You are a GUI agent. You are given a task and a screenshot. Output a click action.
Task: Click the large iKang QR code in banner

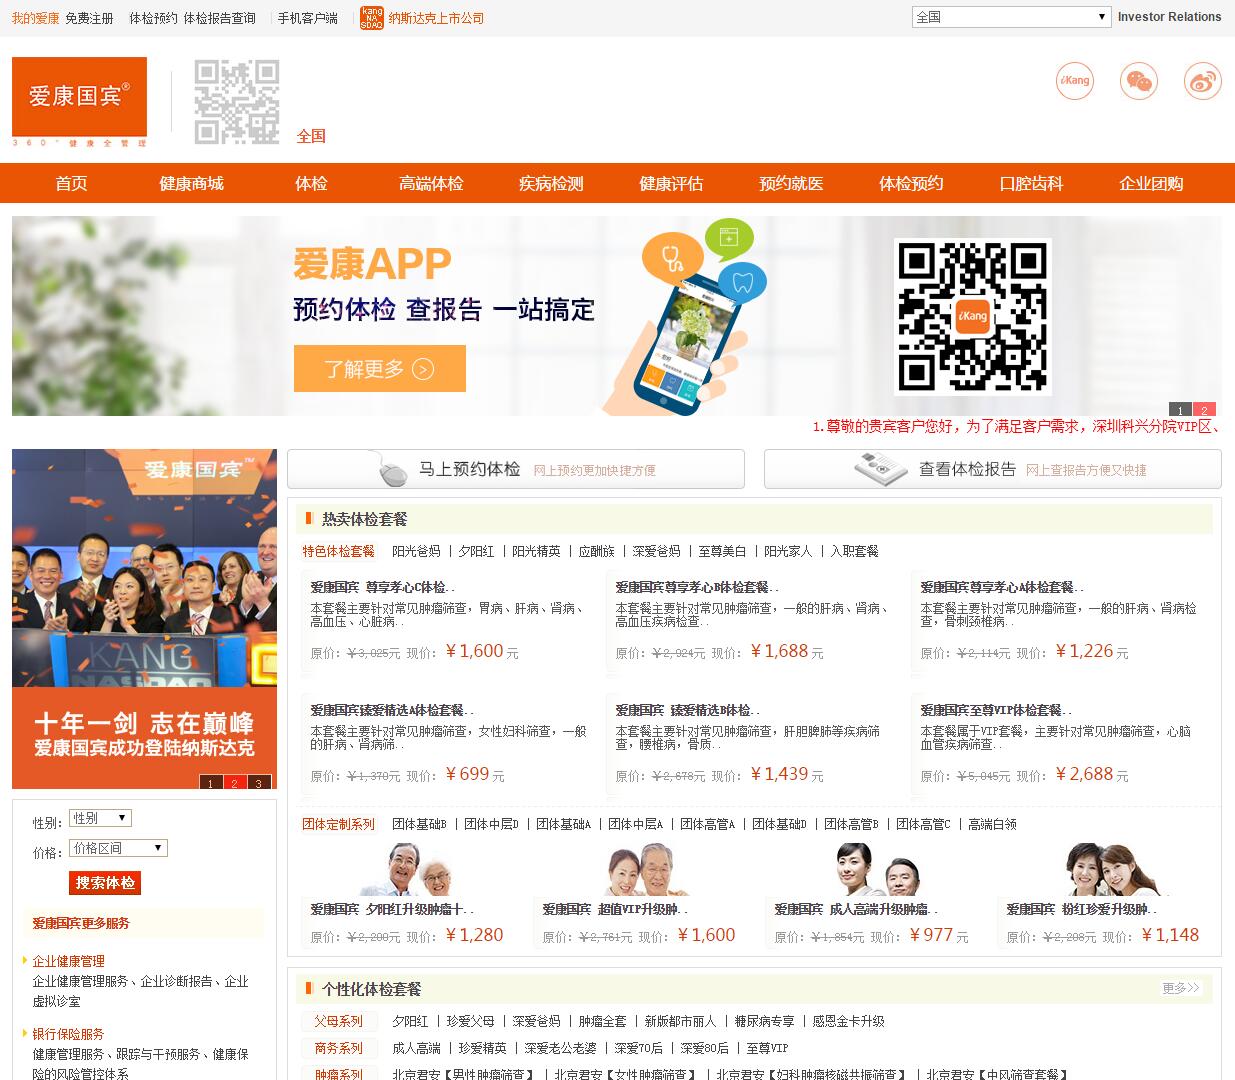pyautogui.click(x=972, y=316)
